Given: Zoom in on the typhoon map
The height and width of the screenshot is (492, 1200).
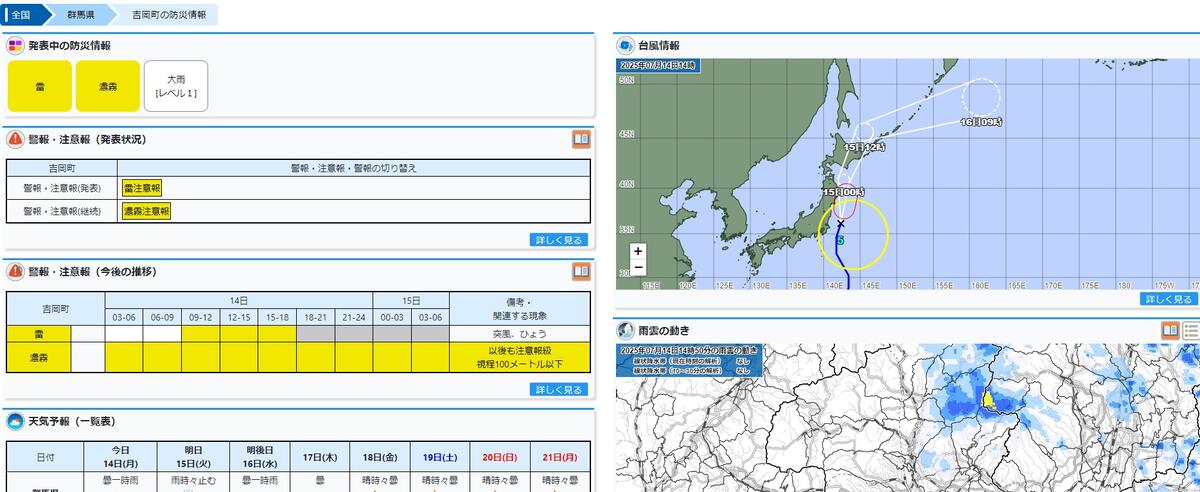Looking at the screenshot, I should (638, 251).
